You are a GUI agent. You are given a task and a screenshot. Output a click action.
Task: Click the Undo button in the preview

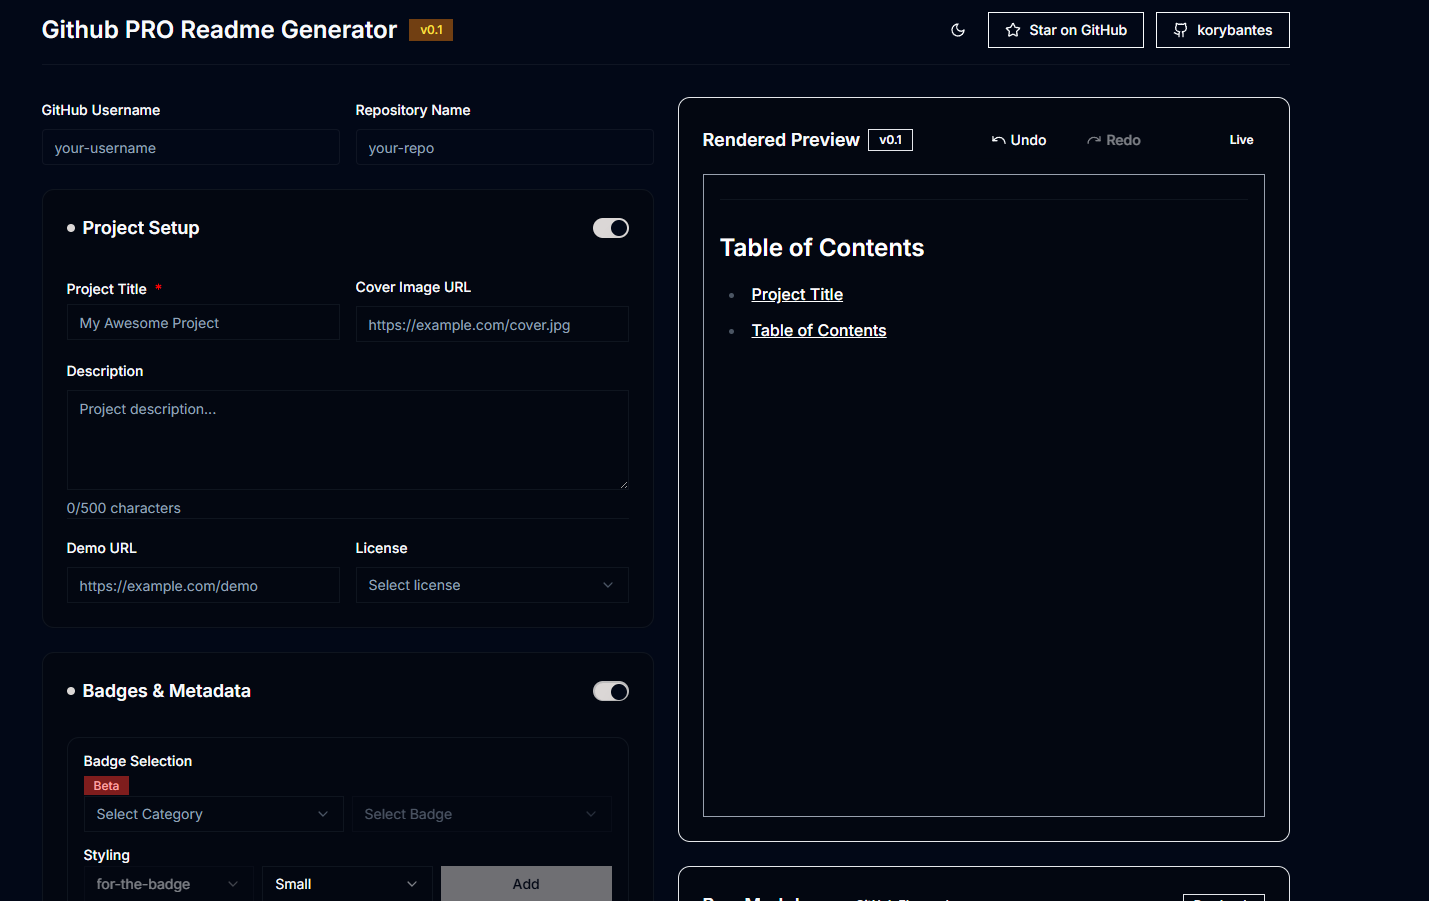point(1019,140)
